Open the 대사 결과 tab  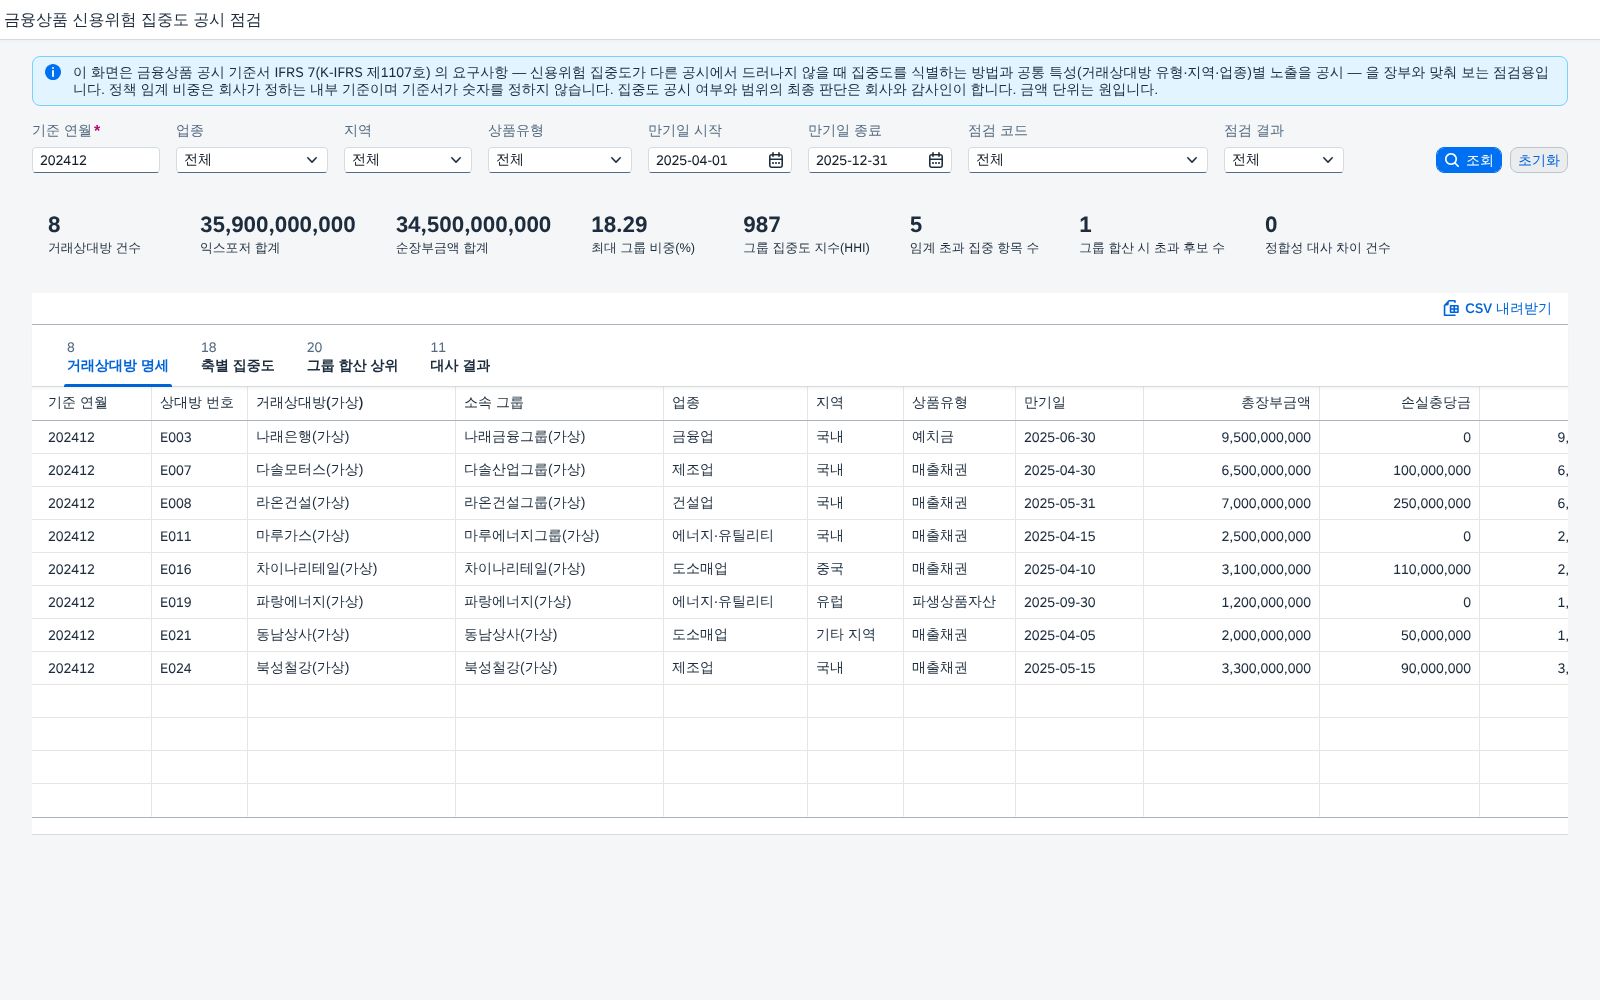[x=460, y=358]
